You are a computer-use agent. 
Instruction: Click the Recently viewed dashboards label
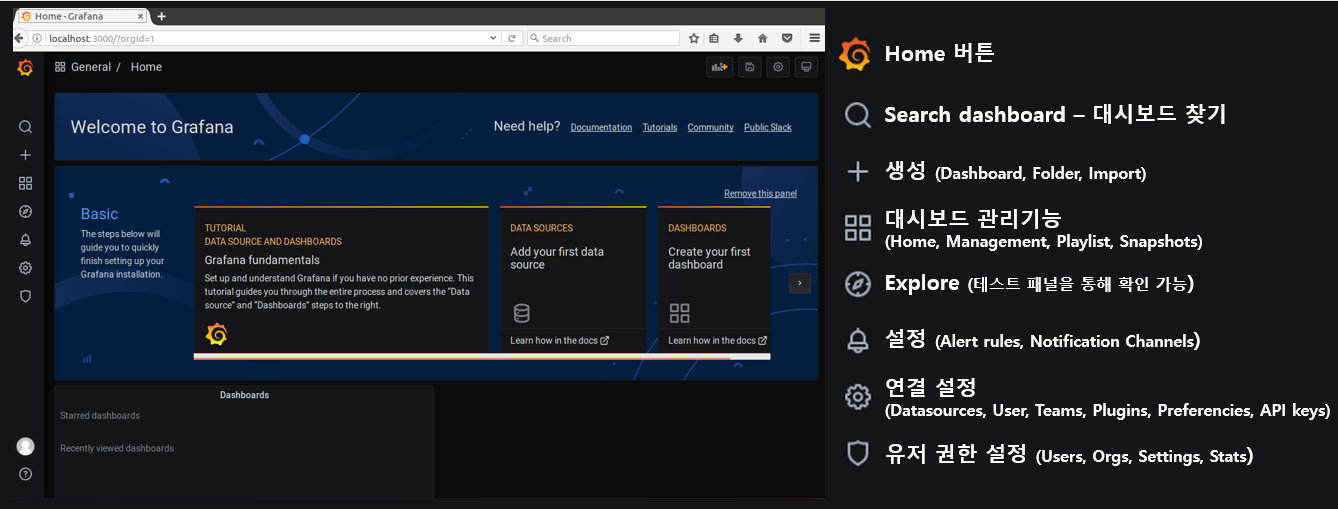click(117, 449)
